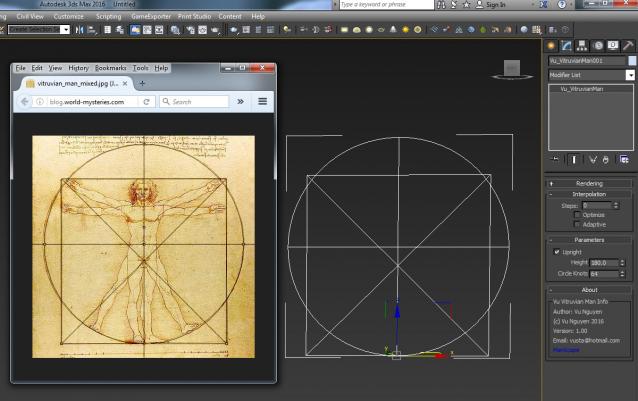
Task: Open the Display command panel tab
Action: click(x=613, y=46)
